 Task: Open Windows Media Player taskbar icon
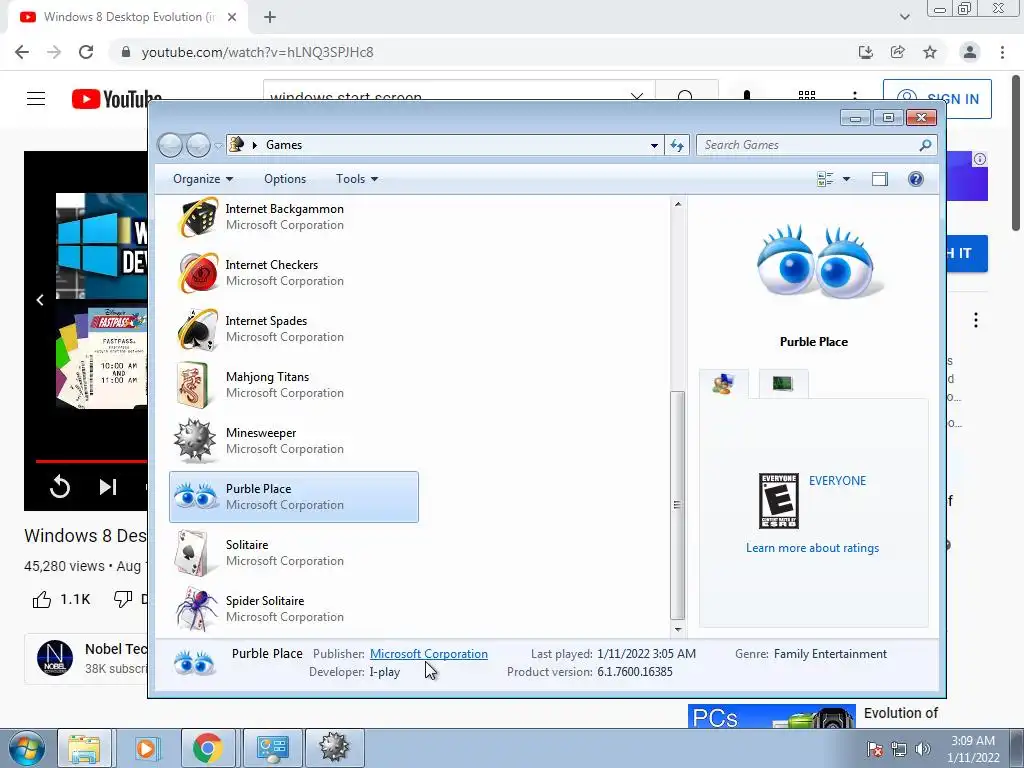point(146,748)
